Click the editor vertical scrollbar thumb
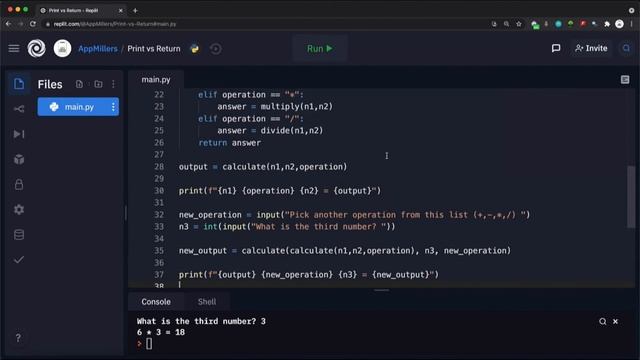640x360 pixels. pyautogui.click(x=631, y=197)
